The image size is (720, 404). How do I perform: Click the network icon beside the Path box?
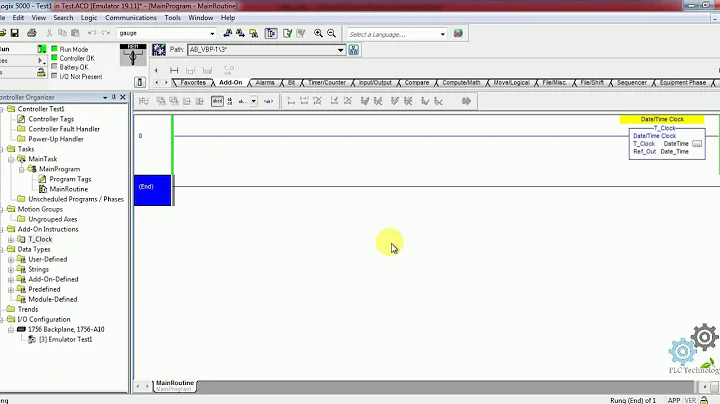pyautogui.click(x=354, y=50)
